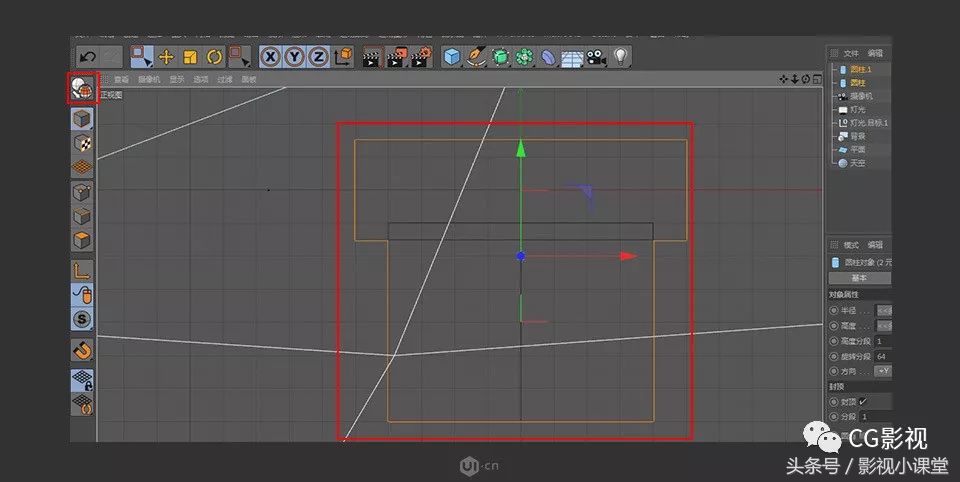Switch to Model mode cube icon
The width and height of the screenshot is (960, 482).
tap(82, 118)
